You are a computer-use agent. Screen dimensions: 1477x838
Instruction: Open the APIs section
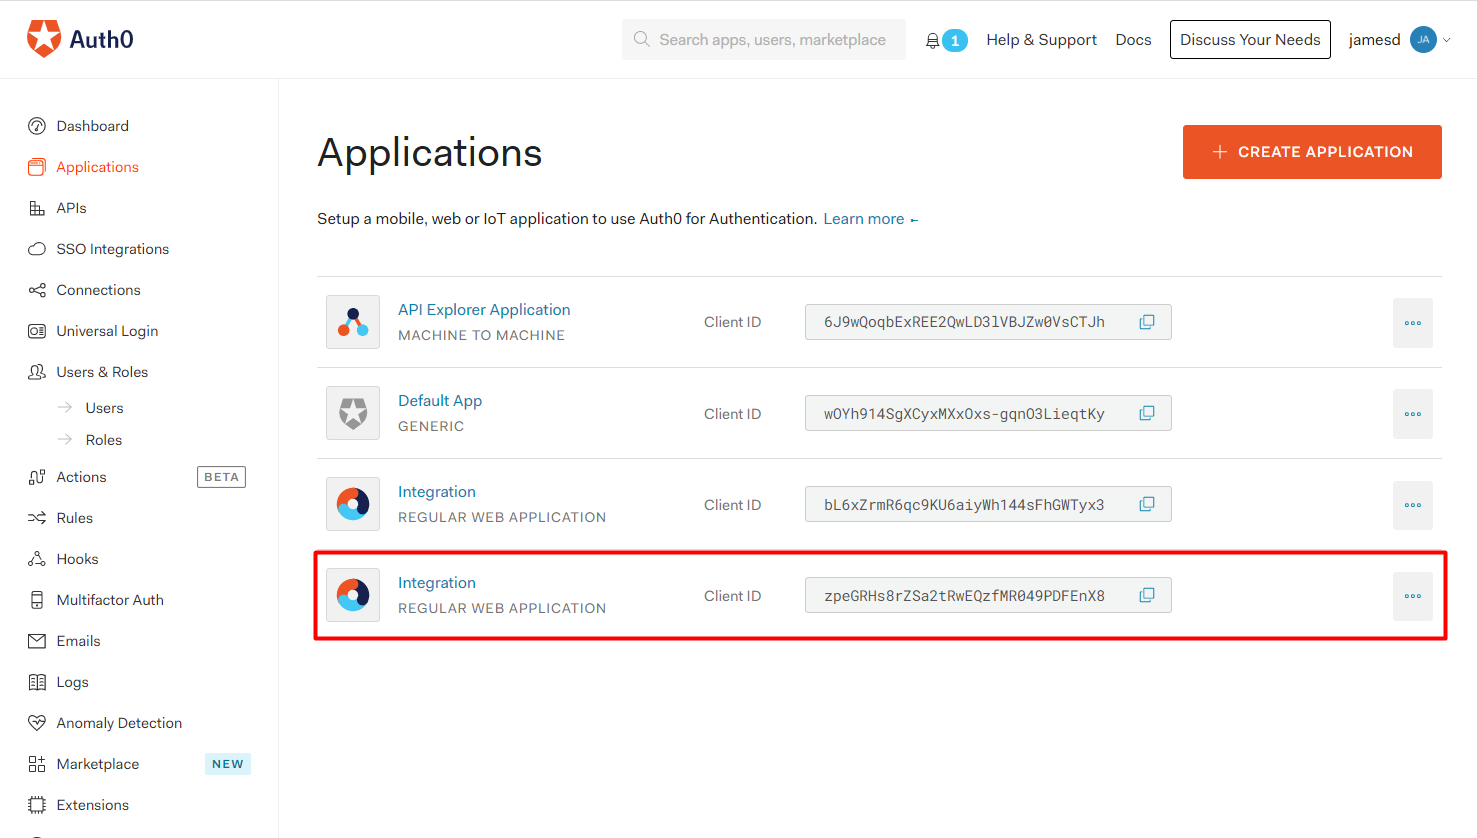[x=71, y=208]
